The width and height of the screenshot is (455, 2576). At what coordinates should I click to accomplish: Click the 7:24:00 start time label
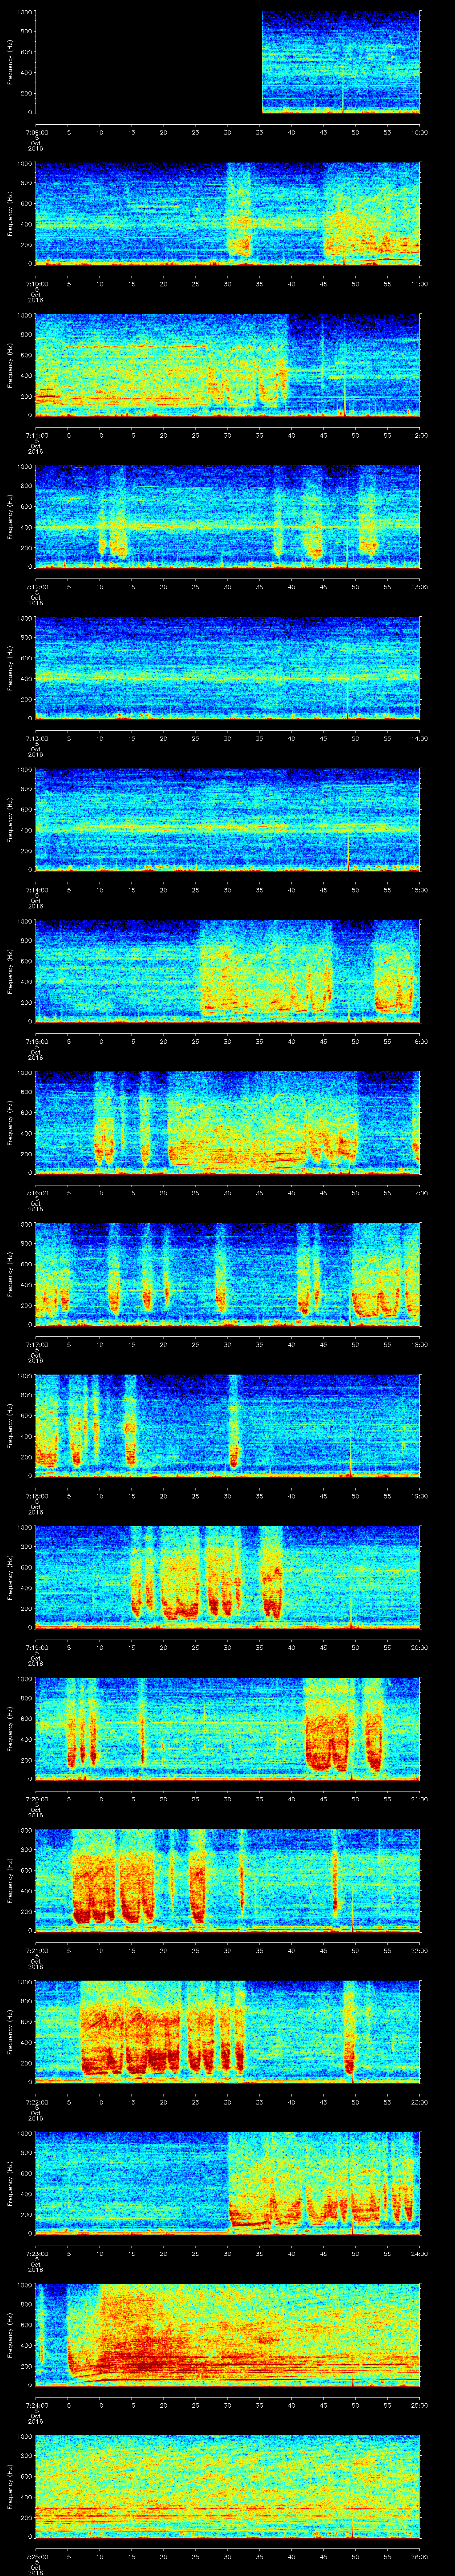coord(36,2404)
